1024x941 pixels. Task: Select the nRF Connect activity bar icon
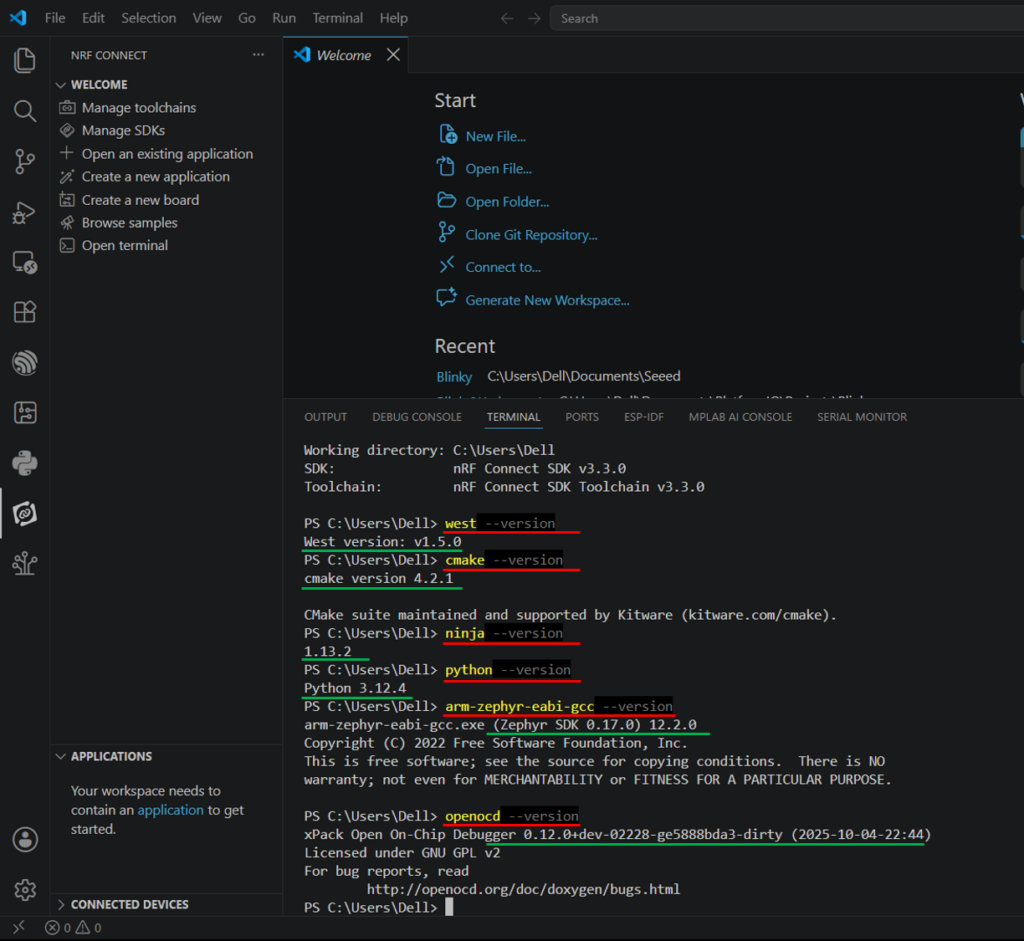25,514
